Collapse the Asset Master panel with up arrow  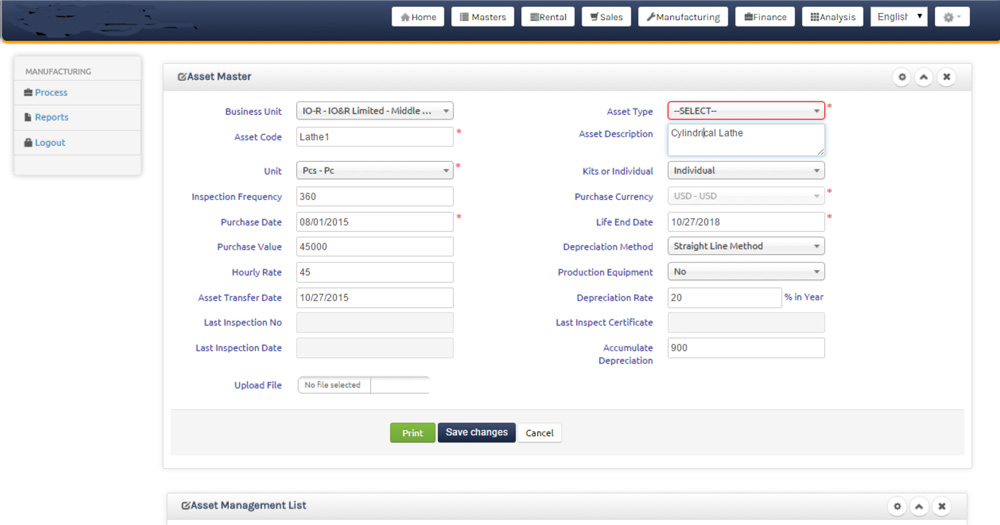924,77
